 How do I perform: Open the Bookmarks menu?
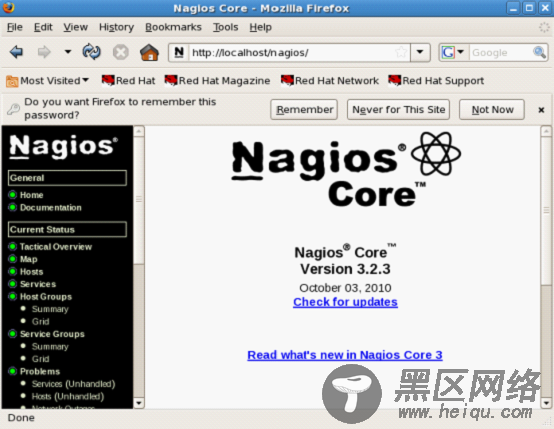(173, 27)
